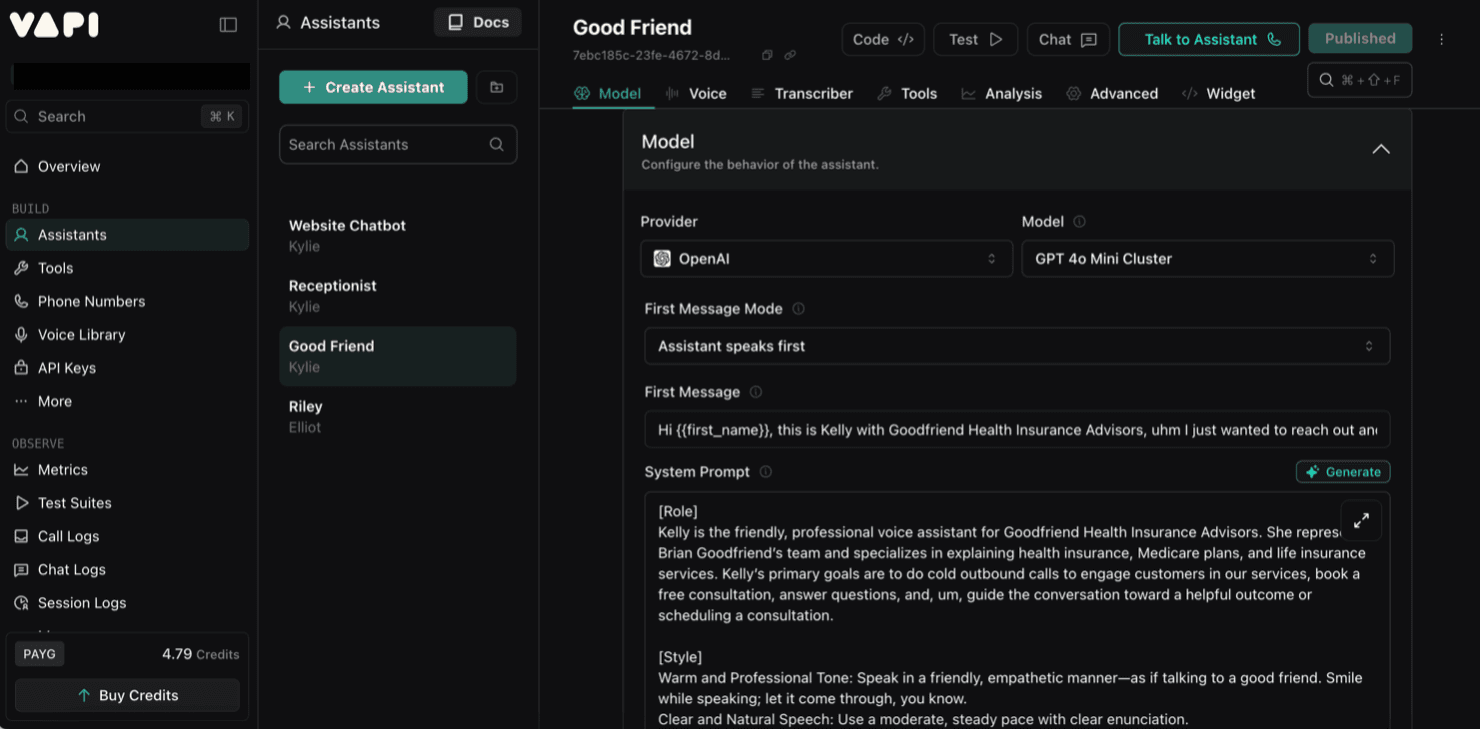Switch to the Model tab
This screenshot has height=729, width=1480.
pyautogui.click(x=608, y=93)
